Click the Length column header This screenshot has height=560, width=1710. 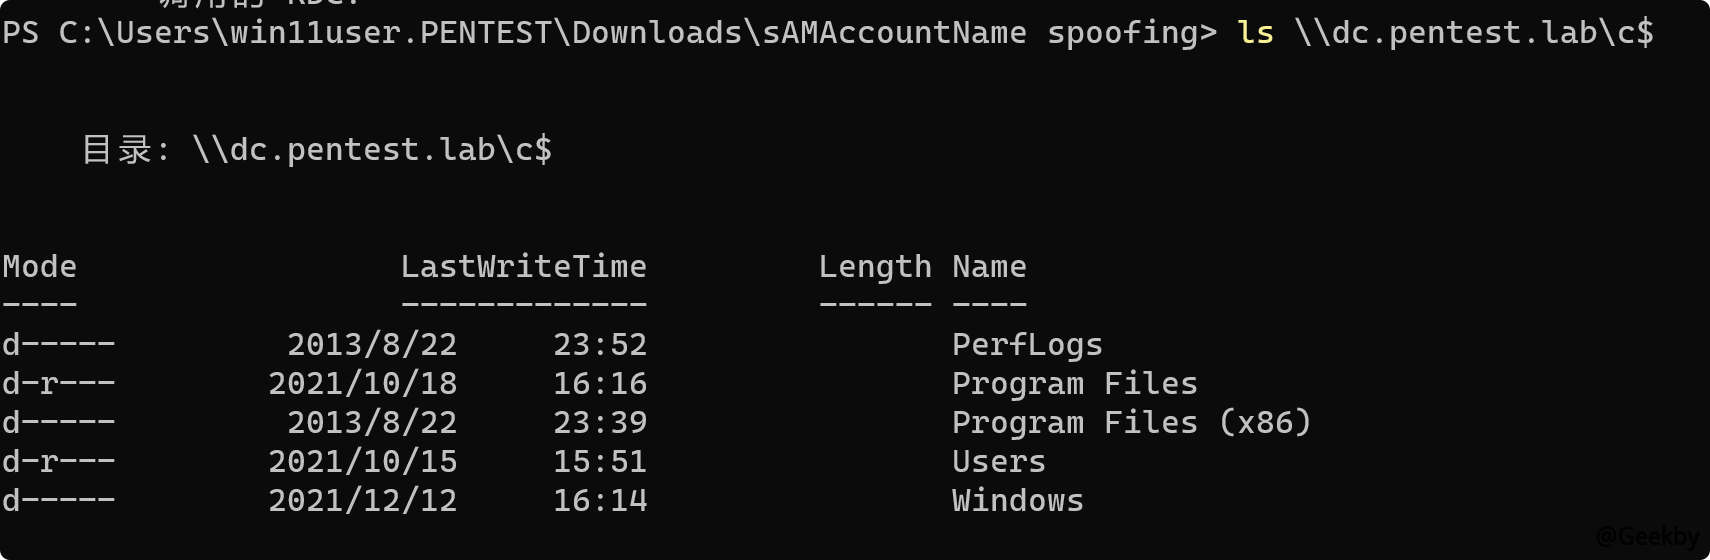[875, 267]
